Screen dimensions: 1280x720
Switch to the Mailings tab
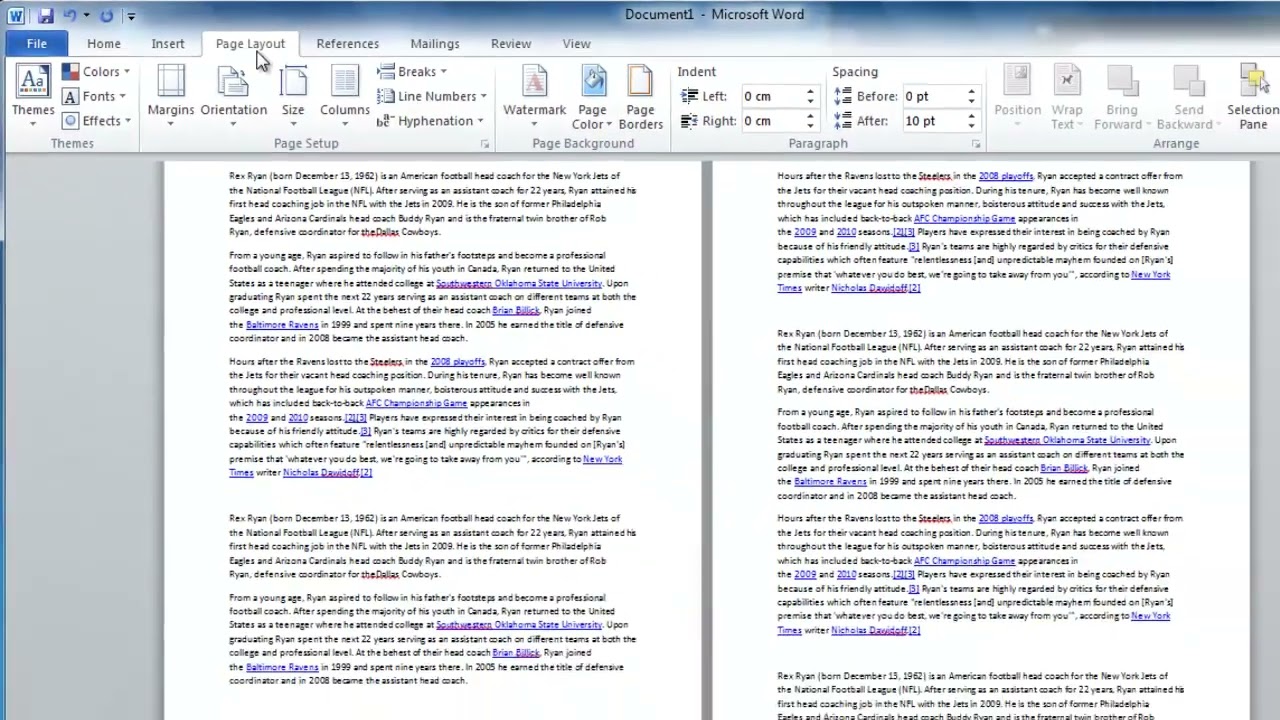tap(434, 44)
